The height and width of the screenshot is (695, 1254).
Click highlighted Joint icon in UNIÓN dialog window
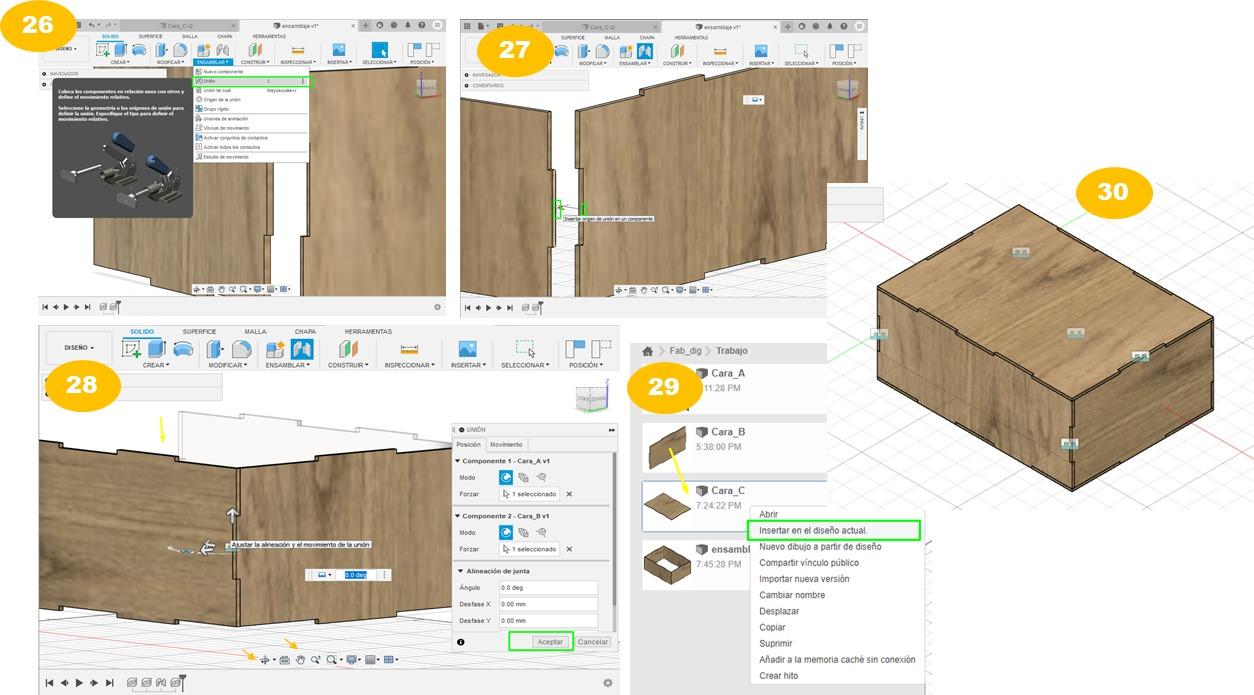(x=301, y=349)
